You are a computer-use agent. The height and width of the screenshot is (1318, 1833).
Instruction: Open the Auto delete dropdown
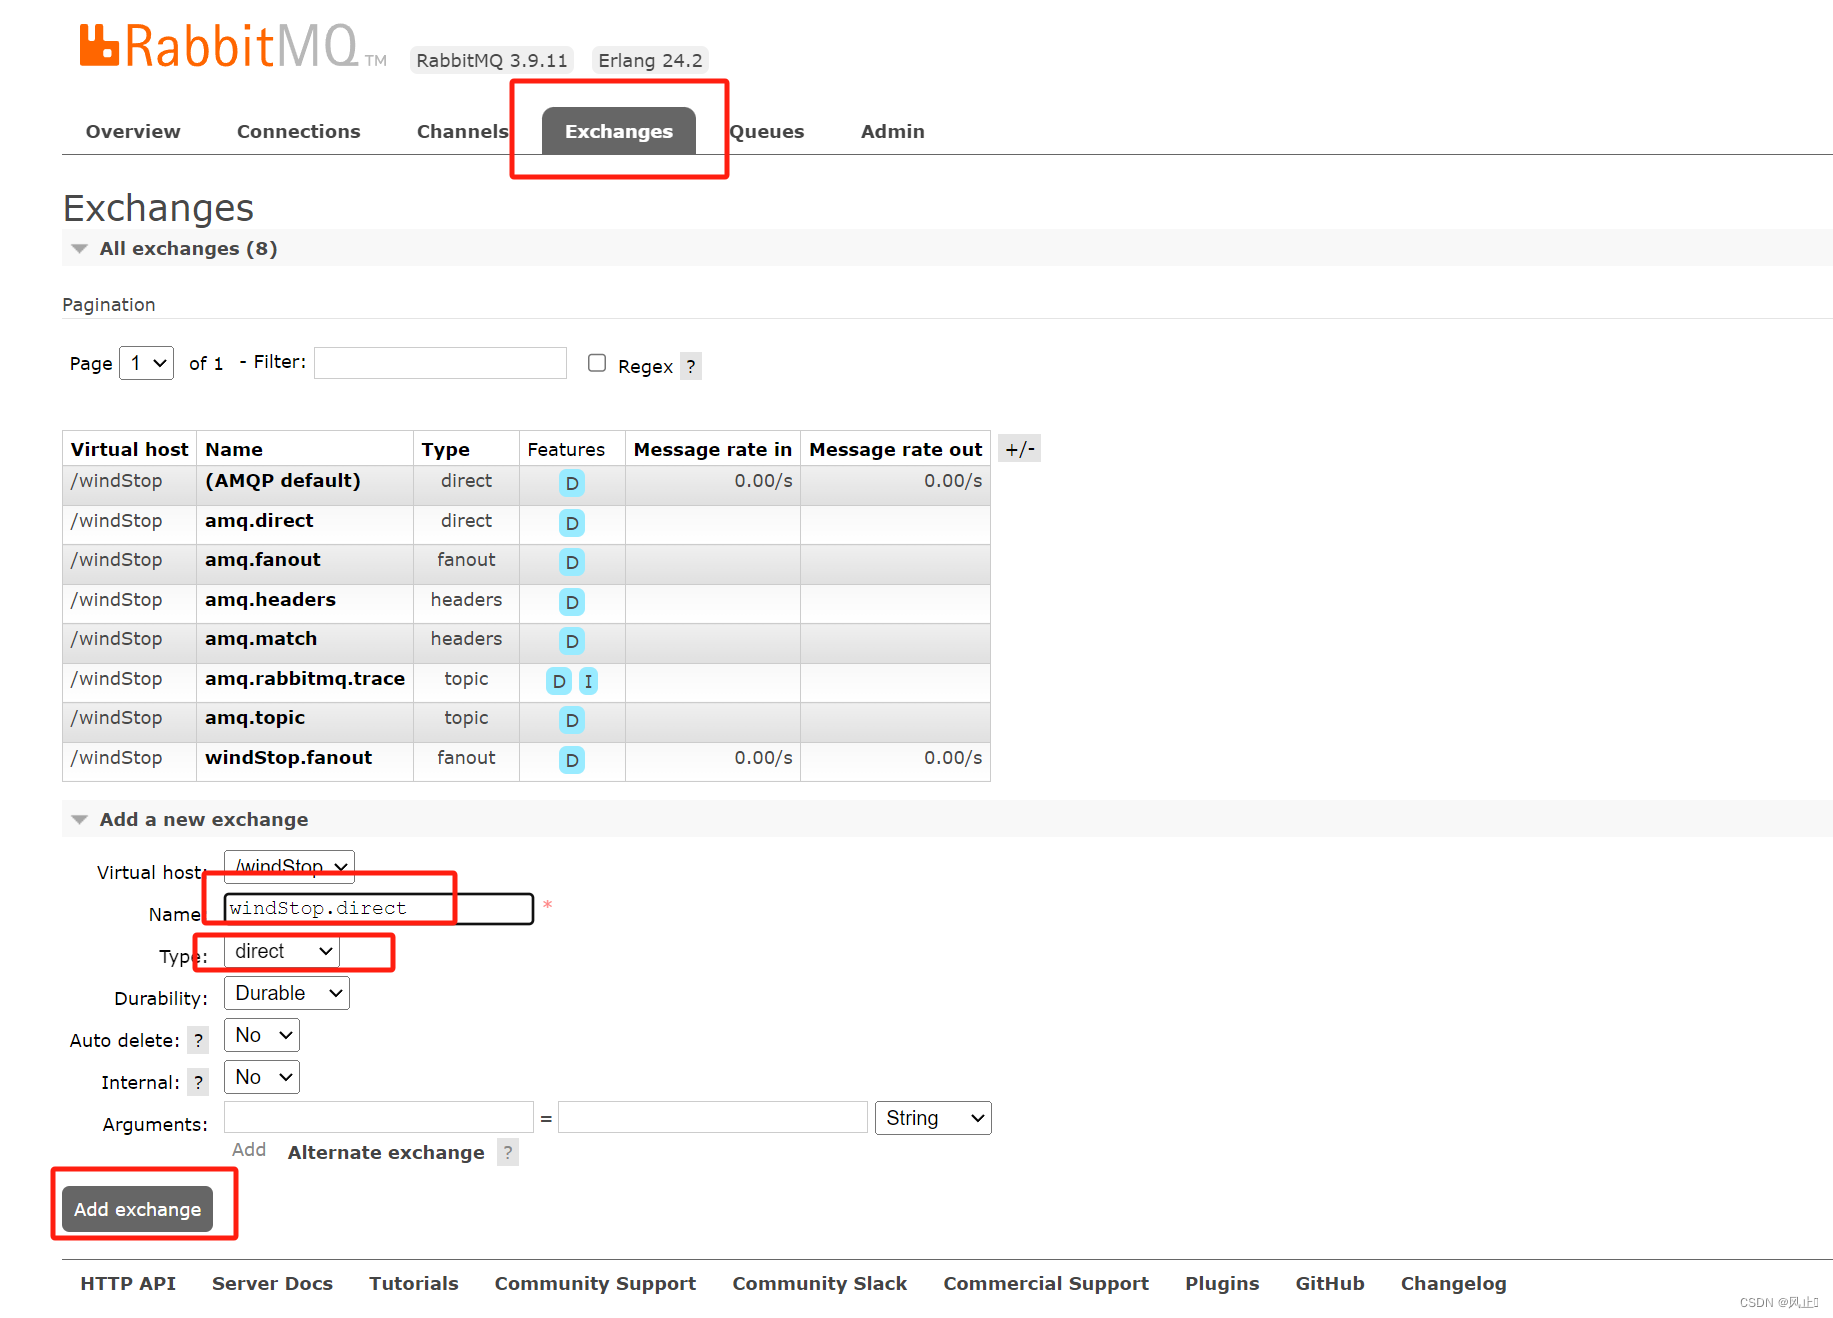click(x=262, y=1035)
